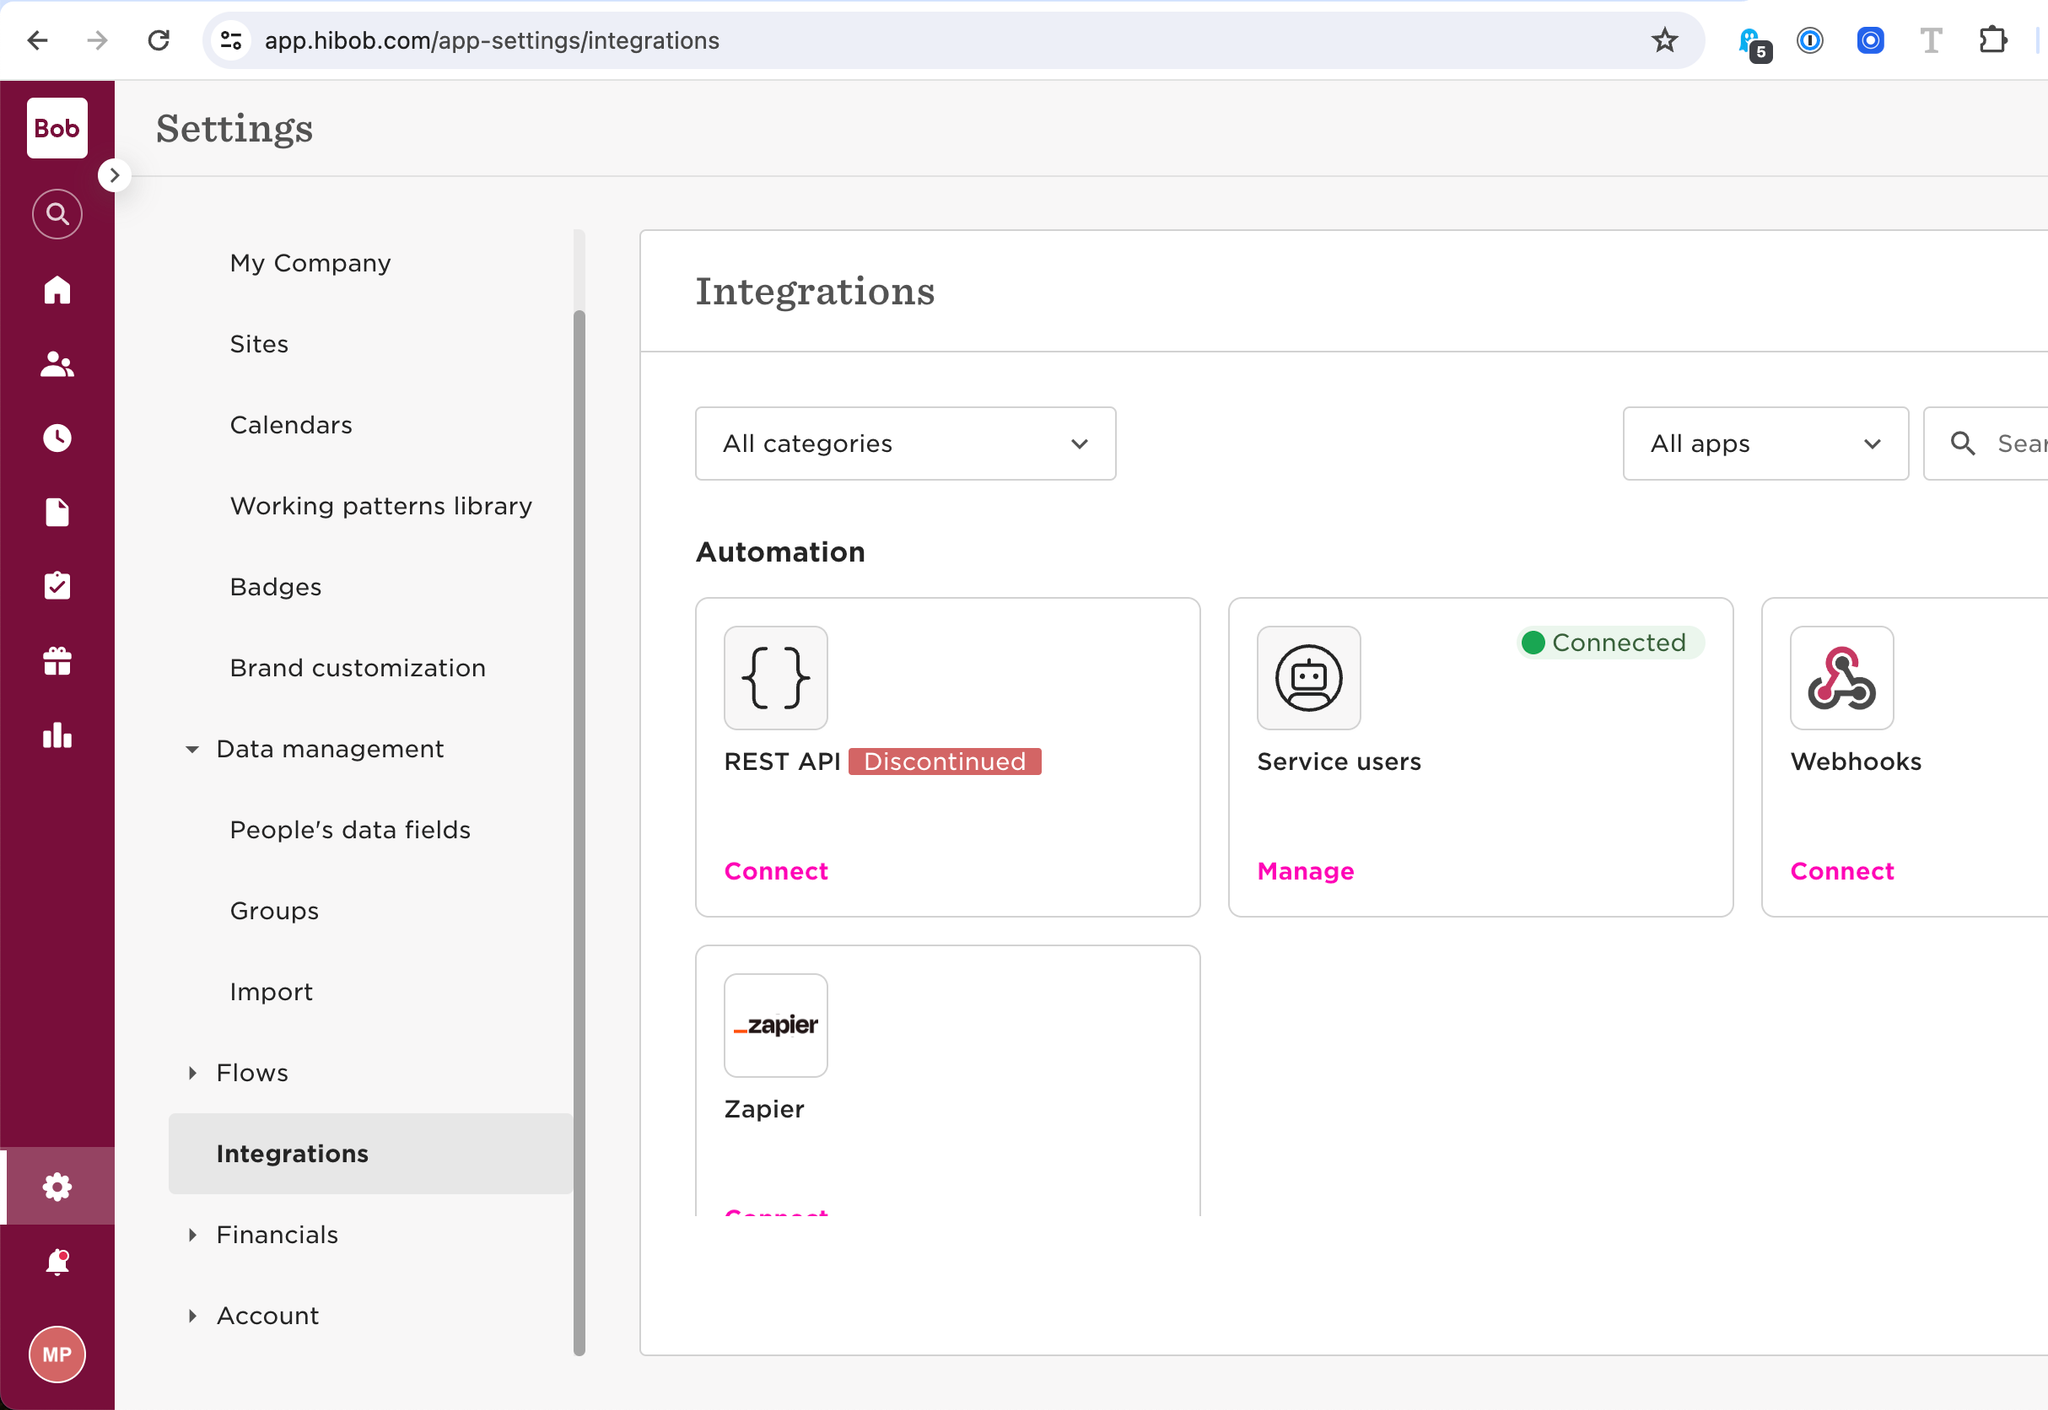Click the notifications bell icon
The width and height of the screenshot is (2048, 1410).
point(57,1262)
